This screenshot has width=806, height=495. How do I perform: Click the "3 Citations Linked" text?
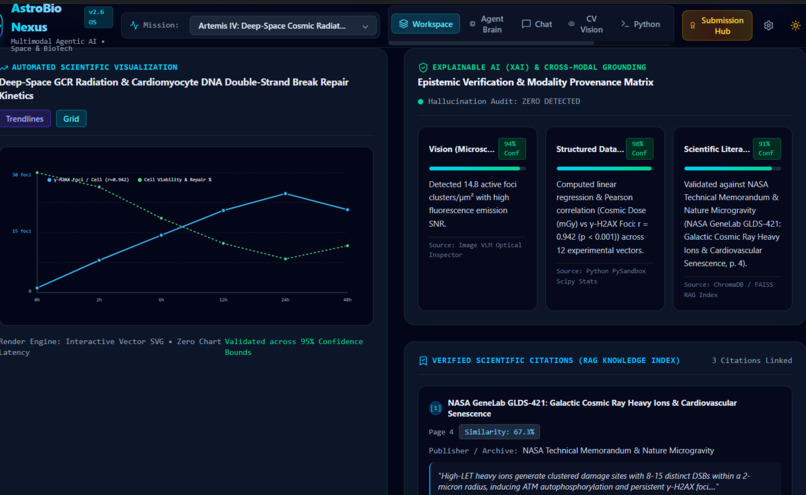tap(752, 361)
